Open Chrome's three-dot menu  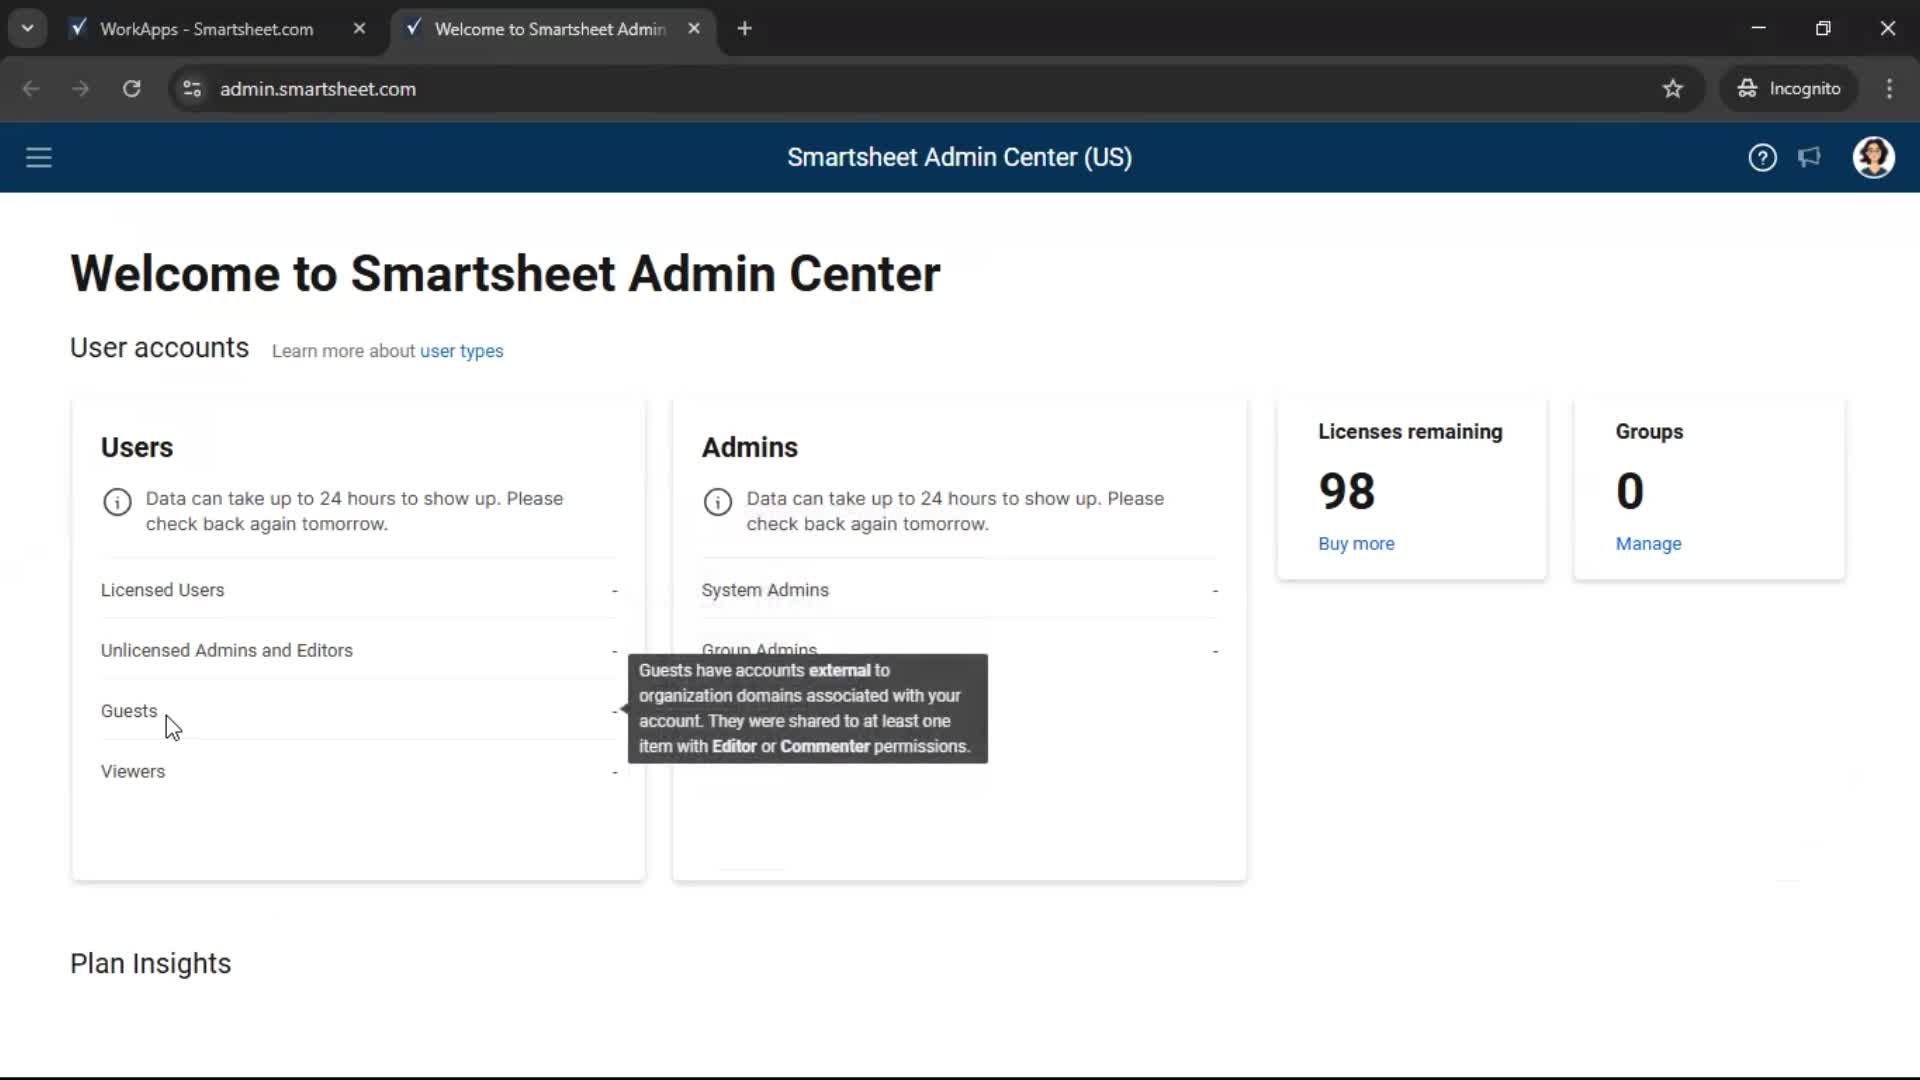[x=1890, y=88]
